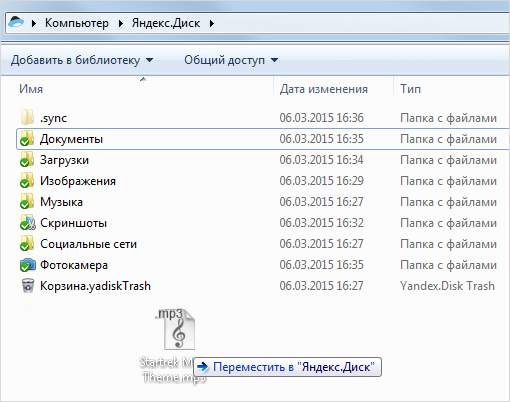This screenshot has width=510, height=402.
Task: Select the Документы folder icon
Action: (x=27, y=138)
